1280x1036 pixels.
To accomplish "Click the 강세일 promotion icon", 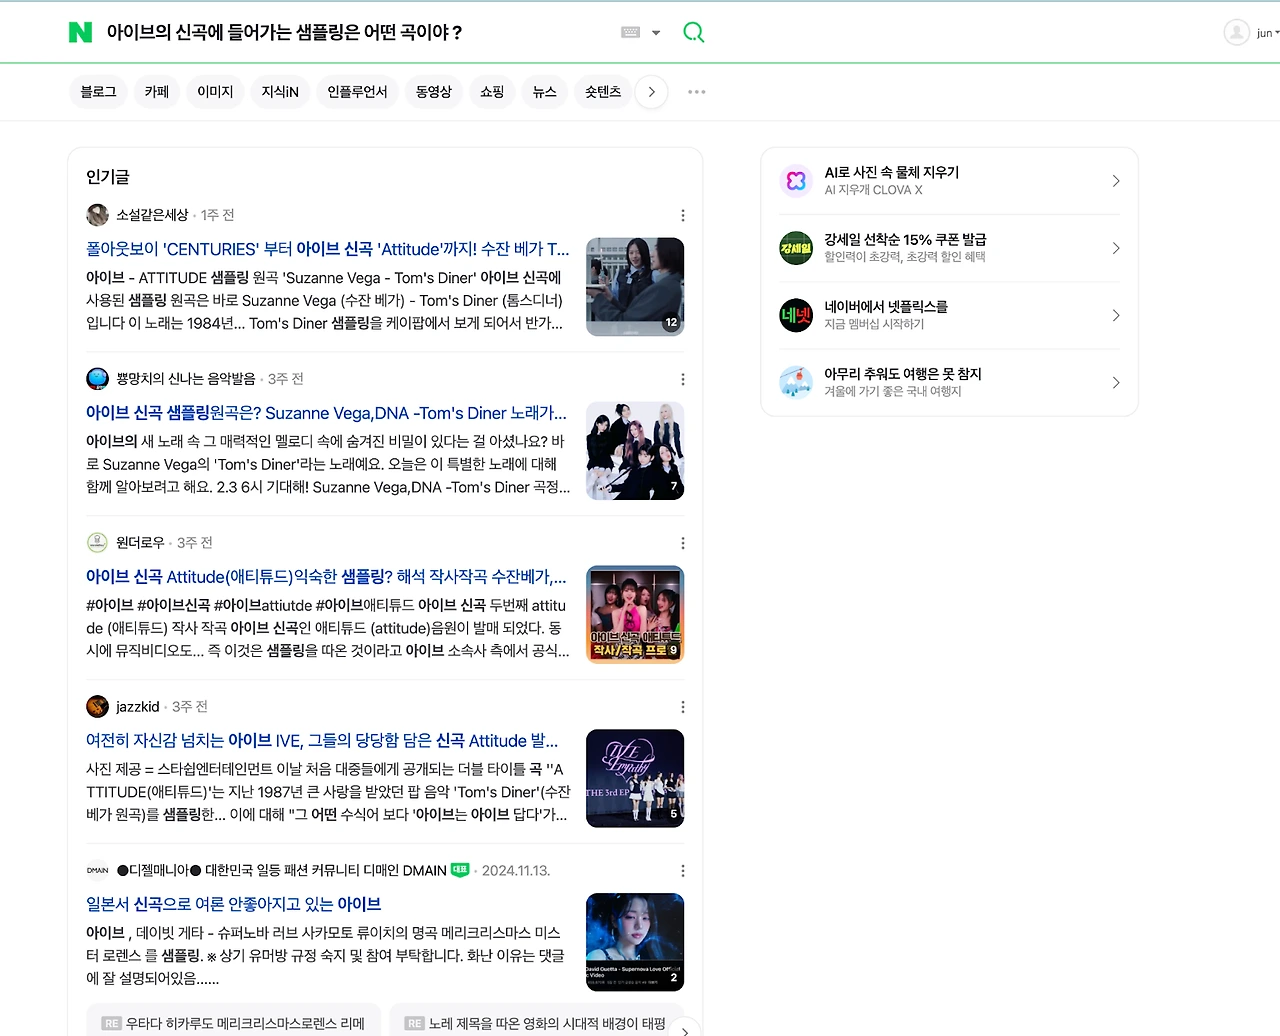I will 796,248.
